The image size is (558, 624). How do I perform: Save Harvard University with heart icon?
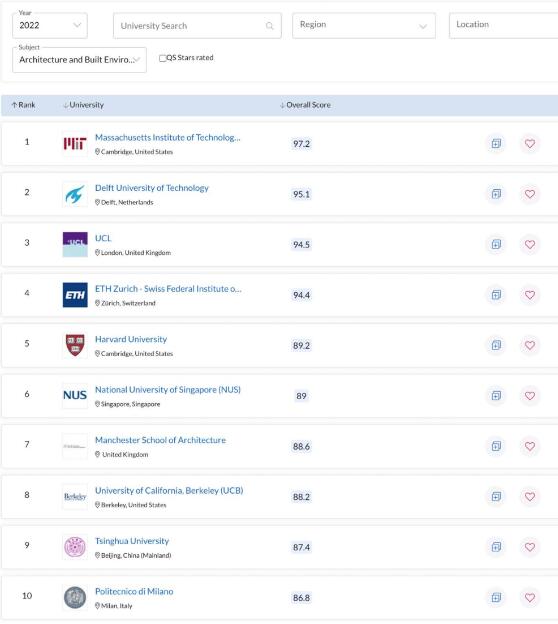pos(530,345)
